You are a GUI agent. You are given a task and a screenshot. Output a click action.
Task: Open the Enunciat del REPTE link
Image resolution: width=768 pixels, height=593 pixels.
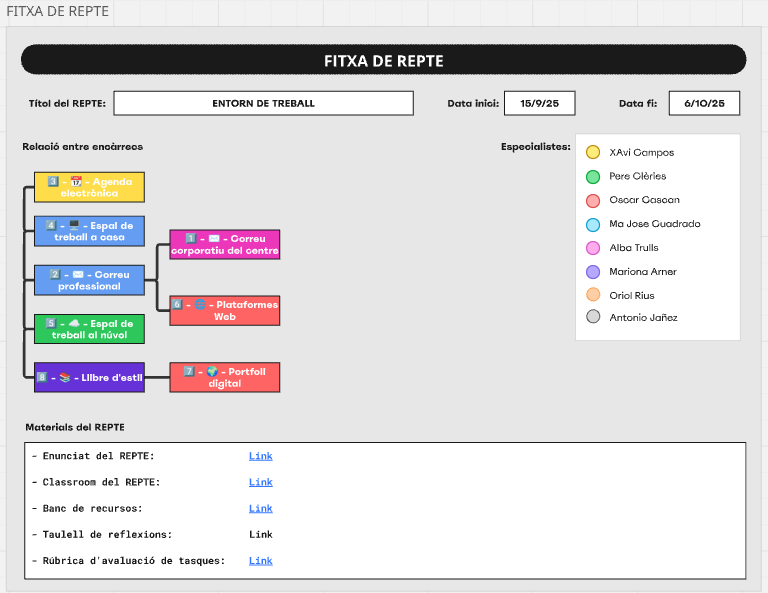pos(260,456)
